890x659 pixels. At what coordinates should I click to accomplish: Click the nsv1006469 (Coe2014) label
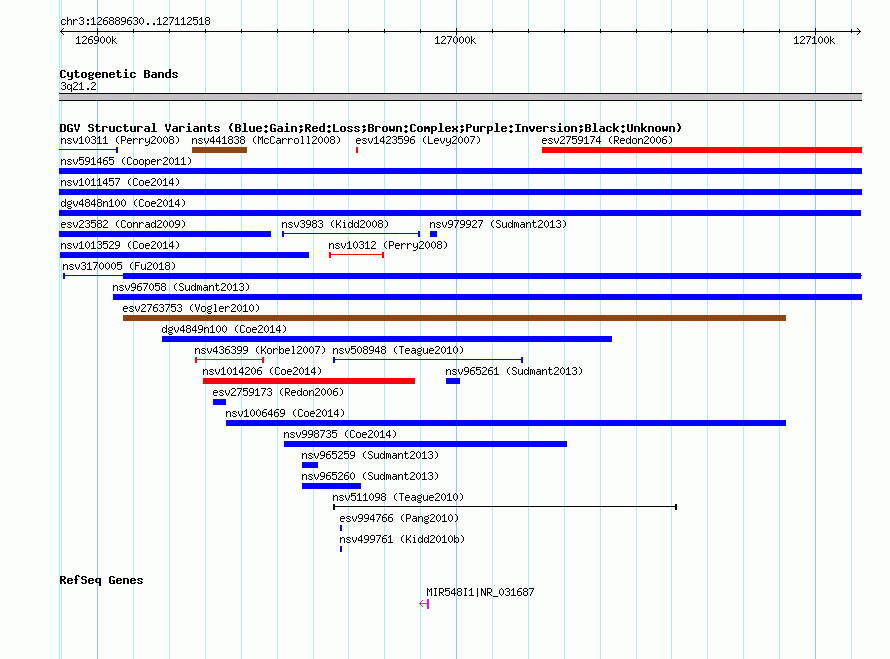[x=285, y=413]
